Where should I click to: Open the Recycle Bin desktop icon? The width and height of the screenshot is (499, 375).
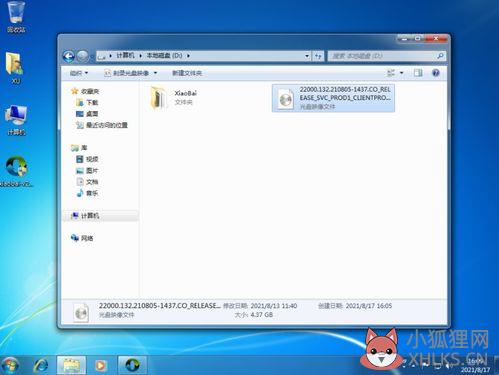point(16,17)
